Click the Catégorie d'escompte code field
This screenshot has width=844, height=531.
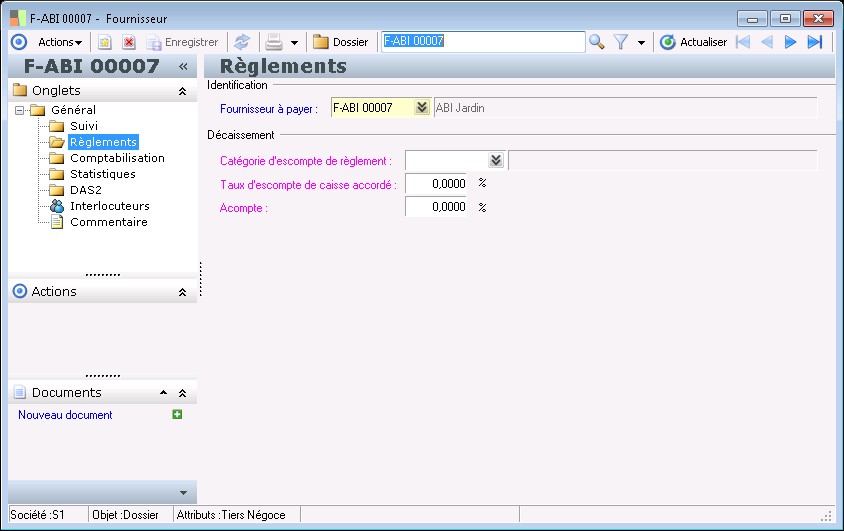pos(447,160)
